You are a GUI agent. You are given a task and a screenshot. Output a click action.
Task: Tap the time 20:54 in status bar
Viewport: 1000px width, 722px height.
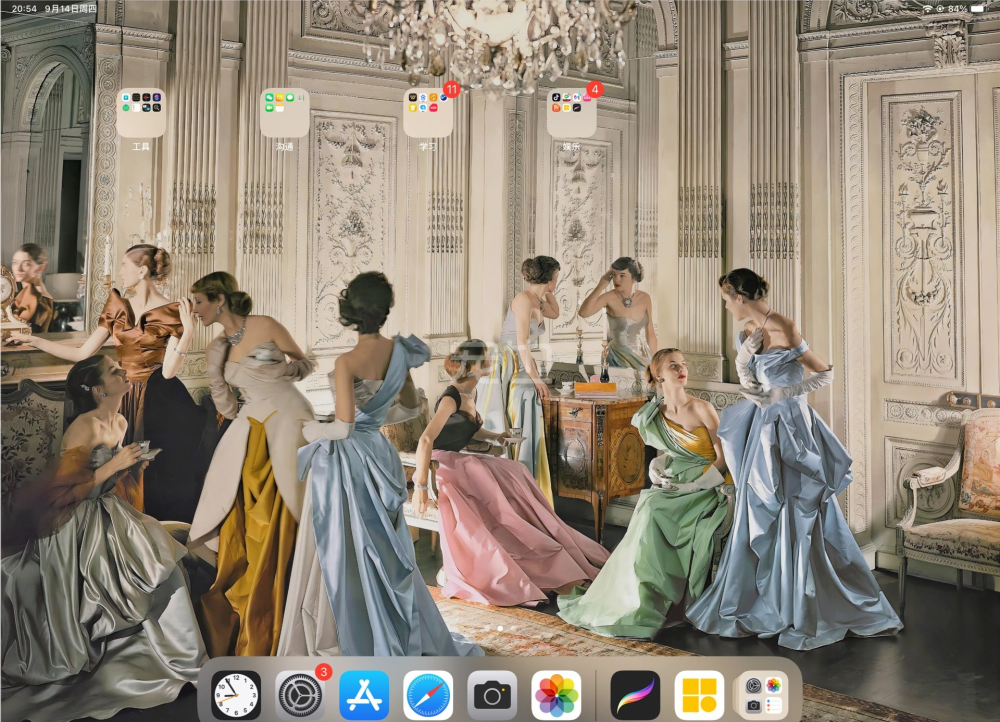[x=19, y=8]
